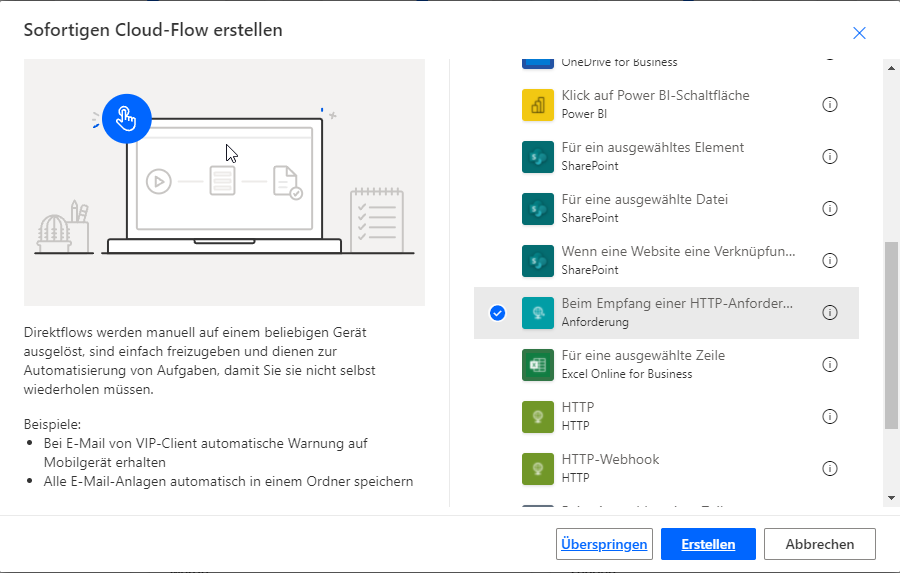Click SharePoint icon for ausgewähltes Element
The height and width of the screenshot is (573, 900).
(538, 157)
